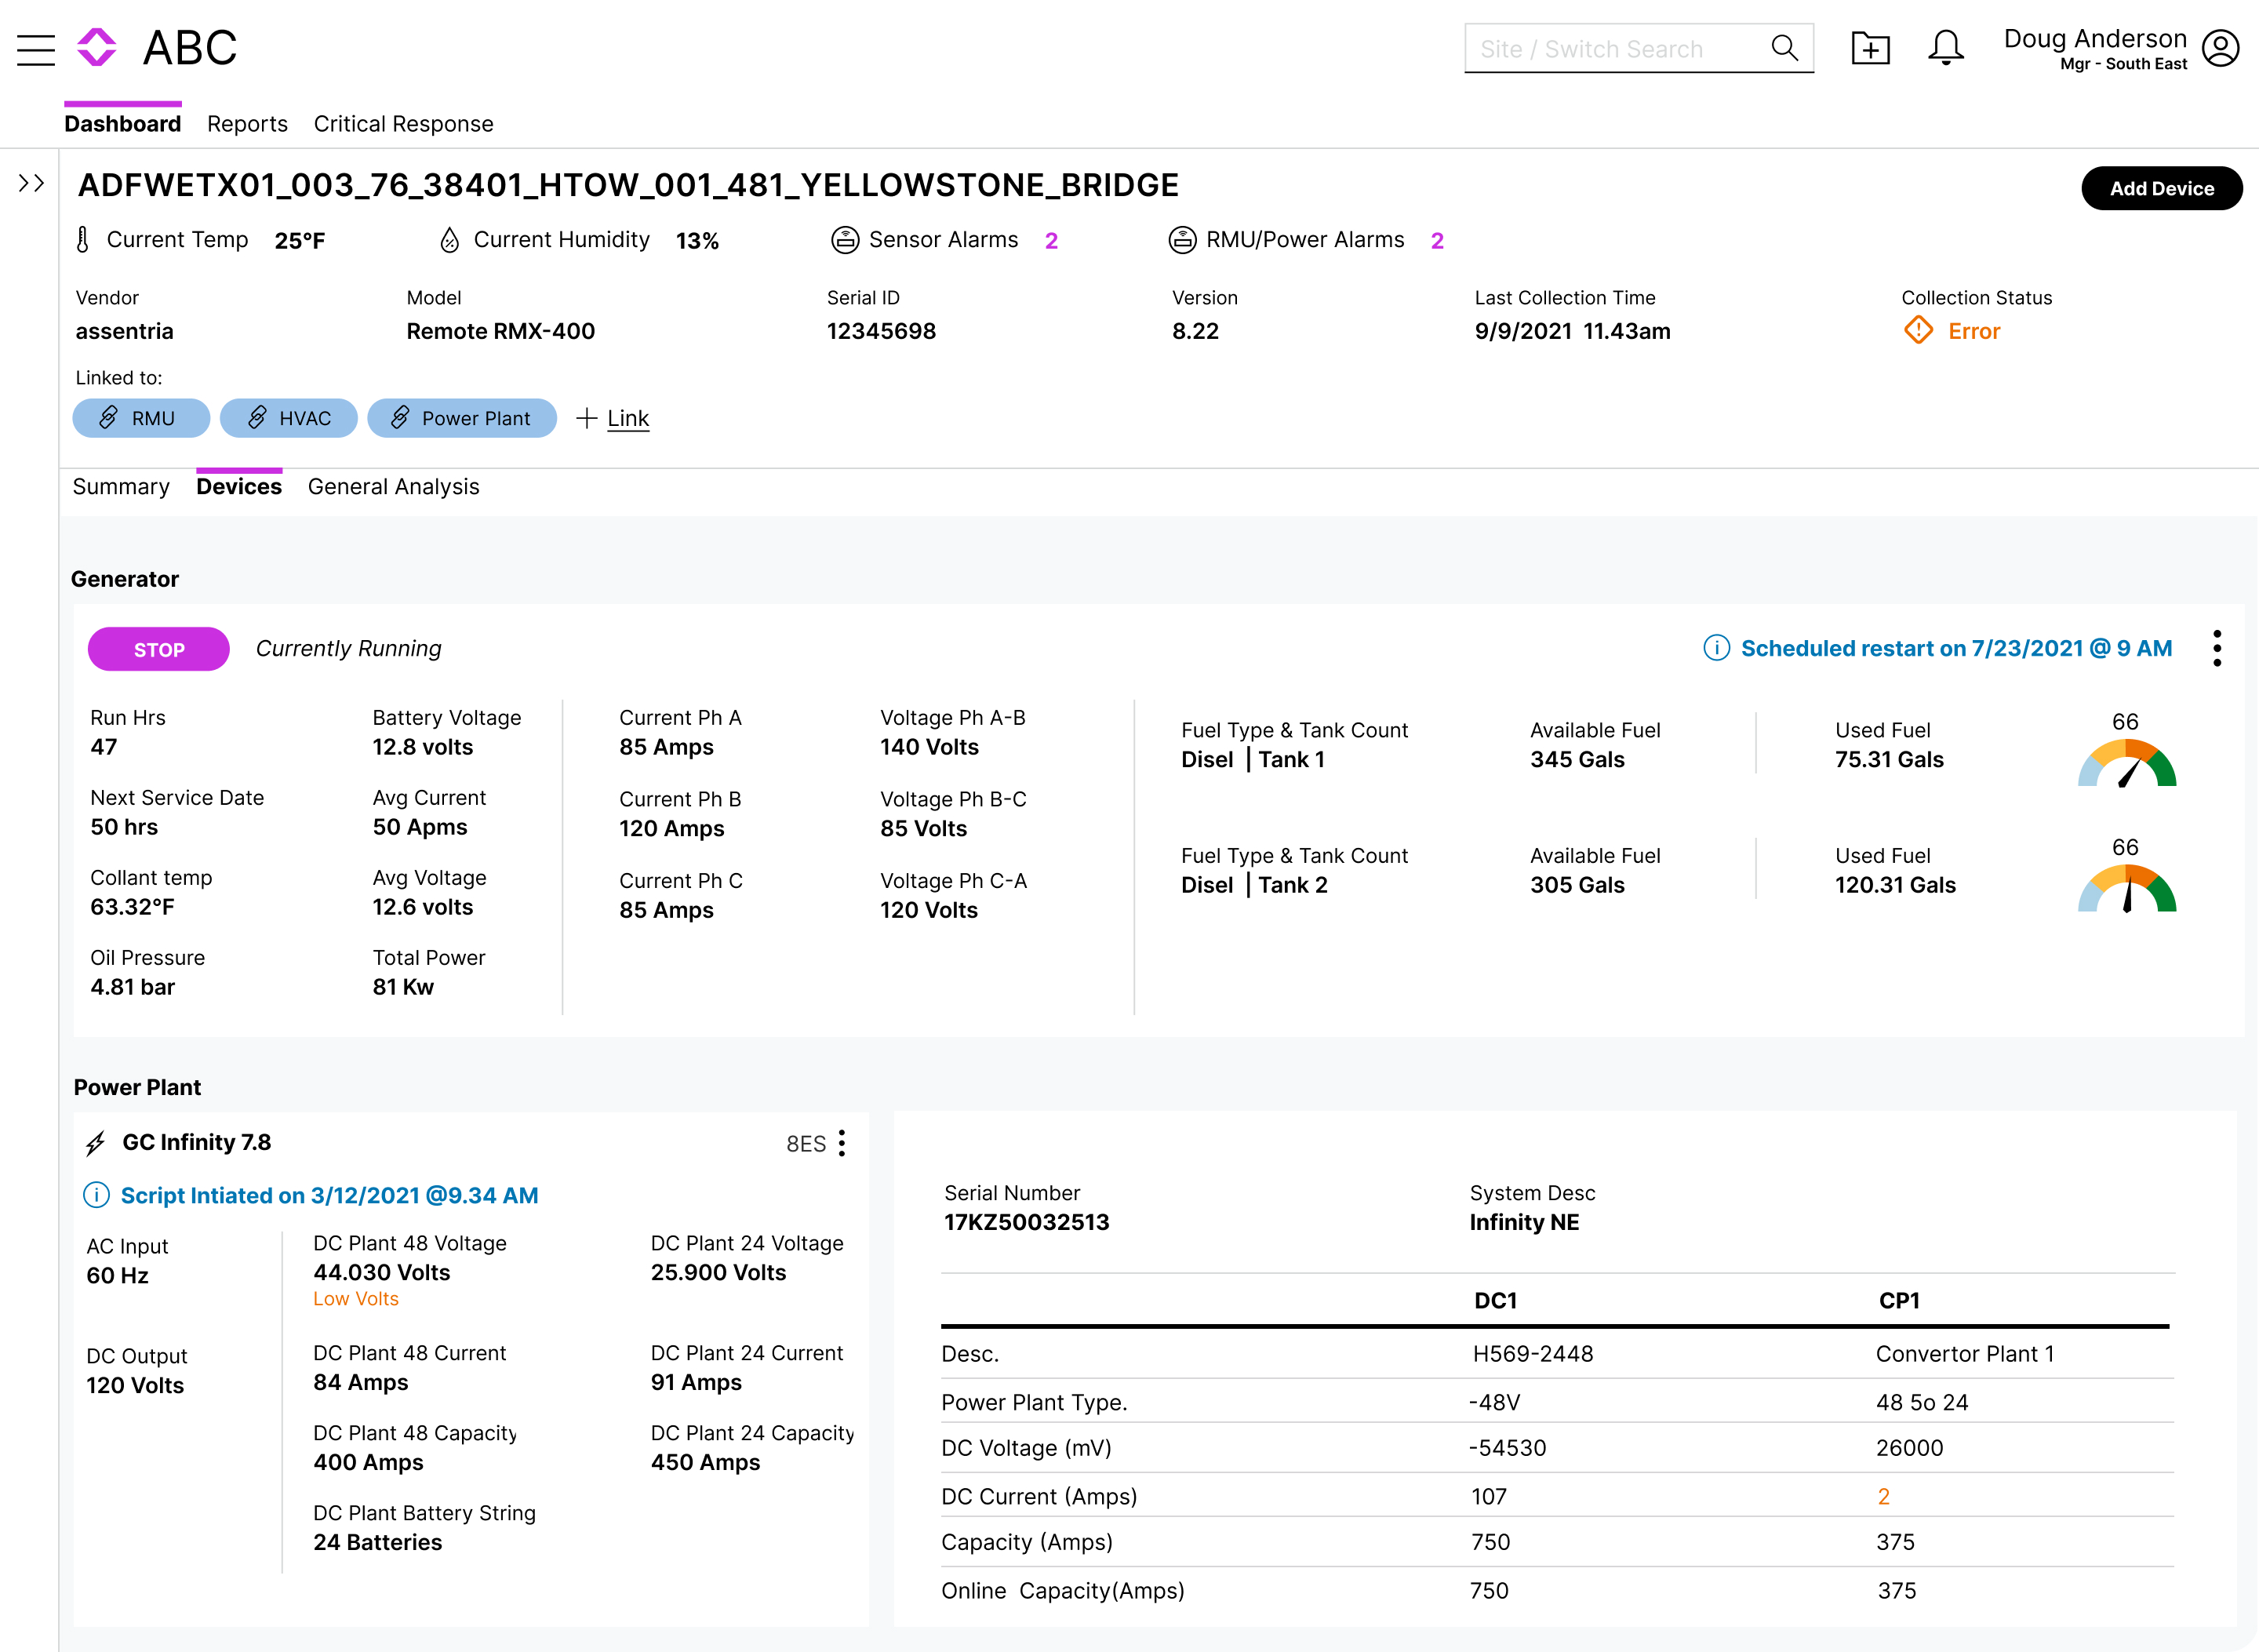The image size is (2259, 1652).
Task: Click the GC Infinity lightning bolt icon
Action: point(96,1143)
